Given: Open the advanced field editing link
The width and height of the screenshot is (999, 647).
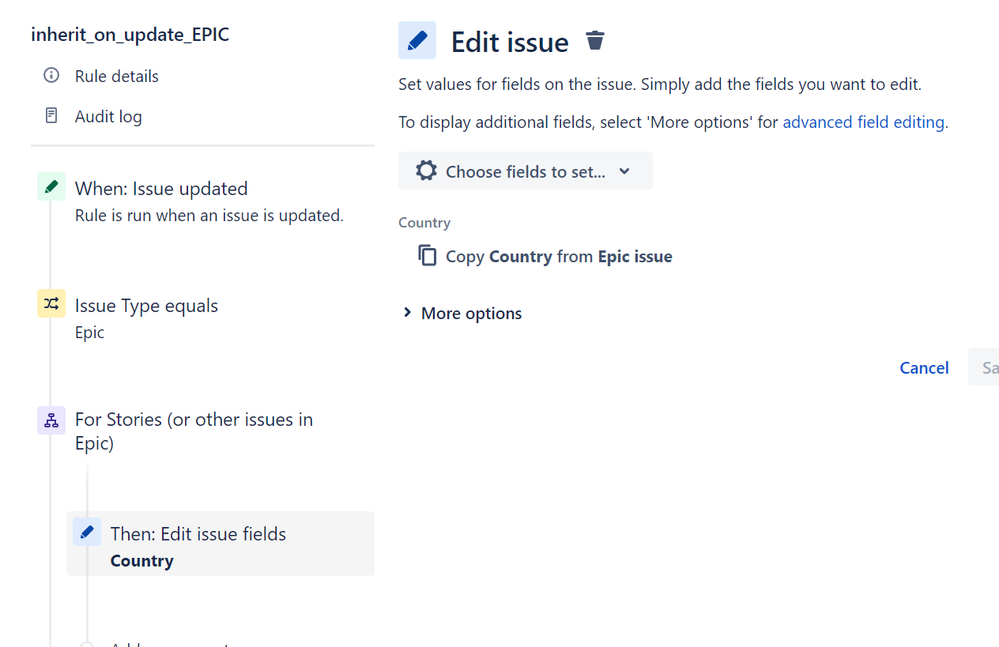Looking at the screenshot, I should (864, 122).
